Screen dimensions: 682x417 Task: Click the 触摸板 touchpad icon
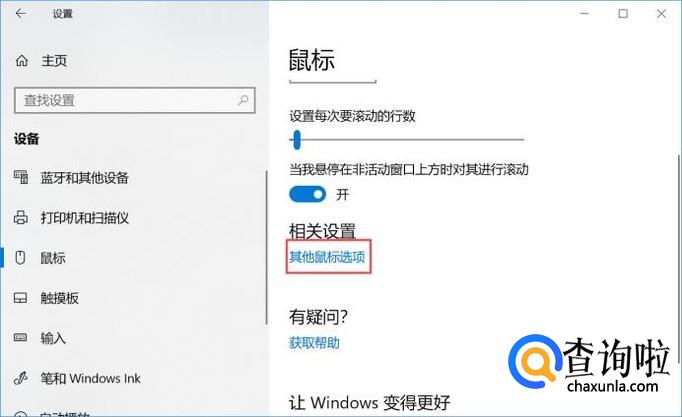coord(20,298)
